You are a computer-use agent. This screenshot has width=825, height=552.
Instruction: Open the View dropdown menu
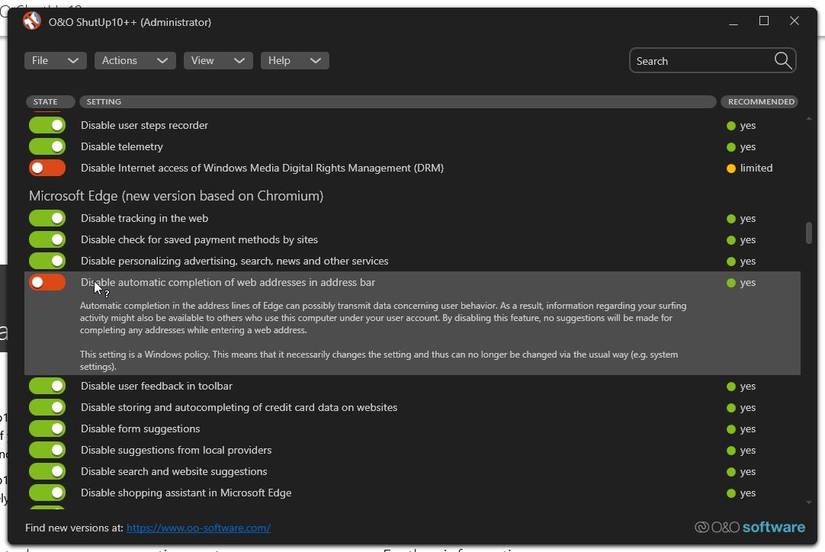pos(218,61)
